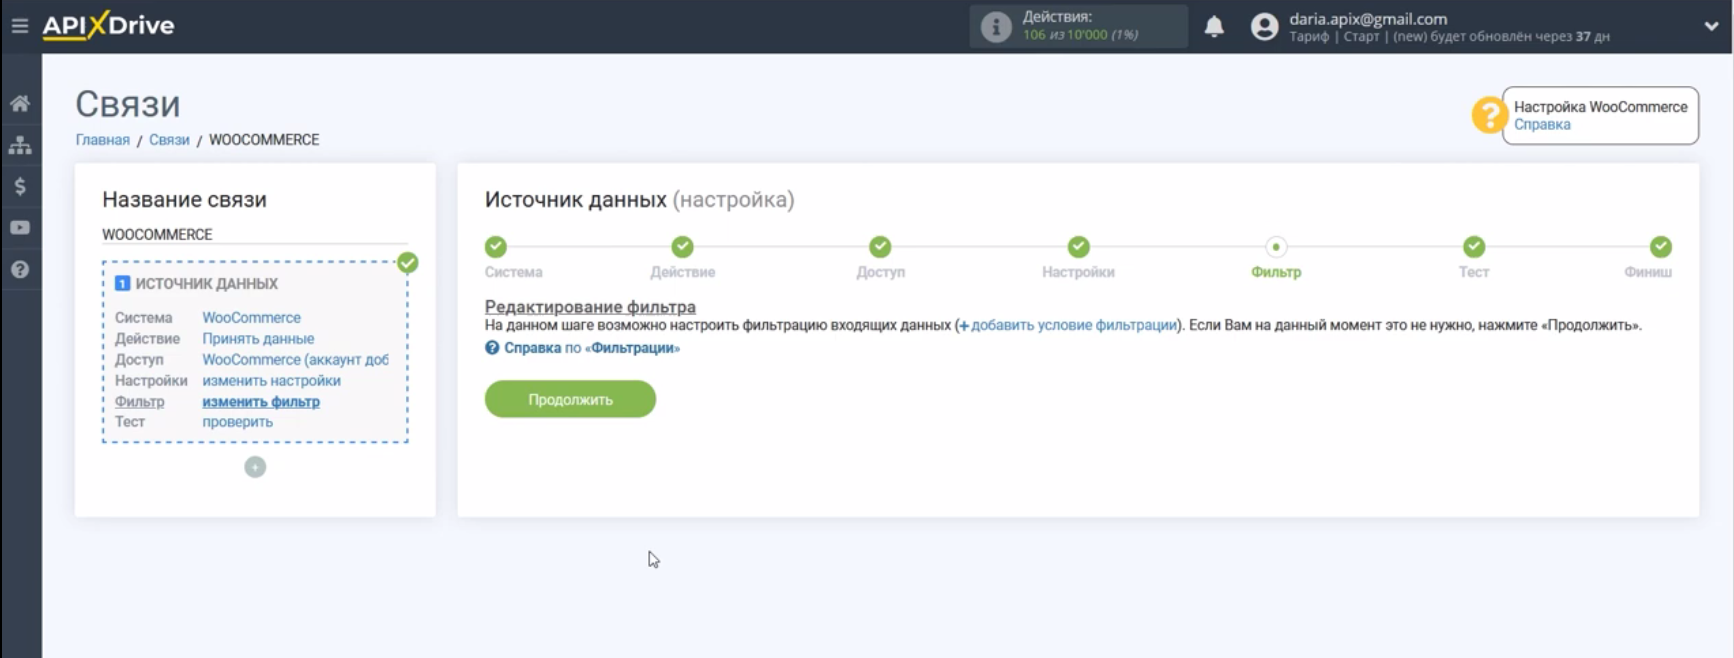Click the user avatar icon

coord(1264,26)
